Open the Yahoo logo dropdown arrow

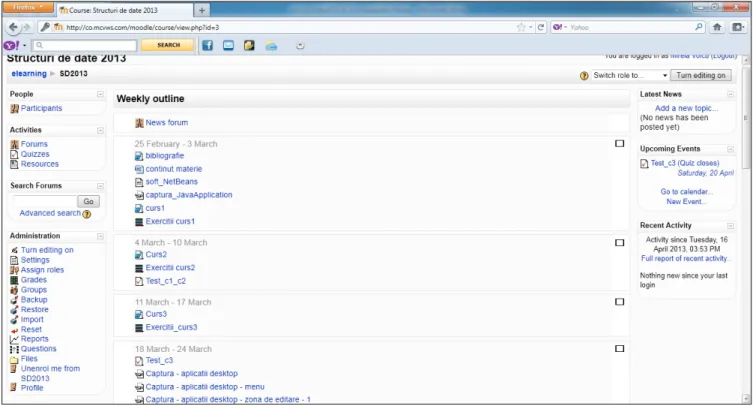[24, 46]
